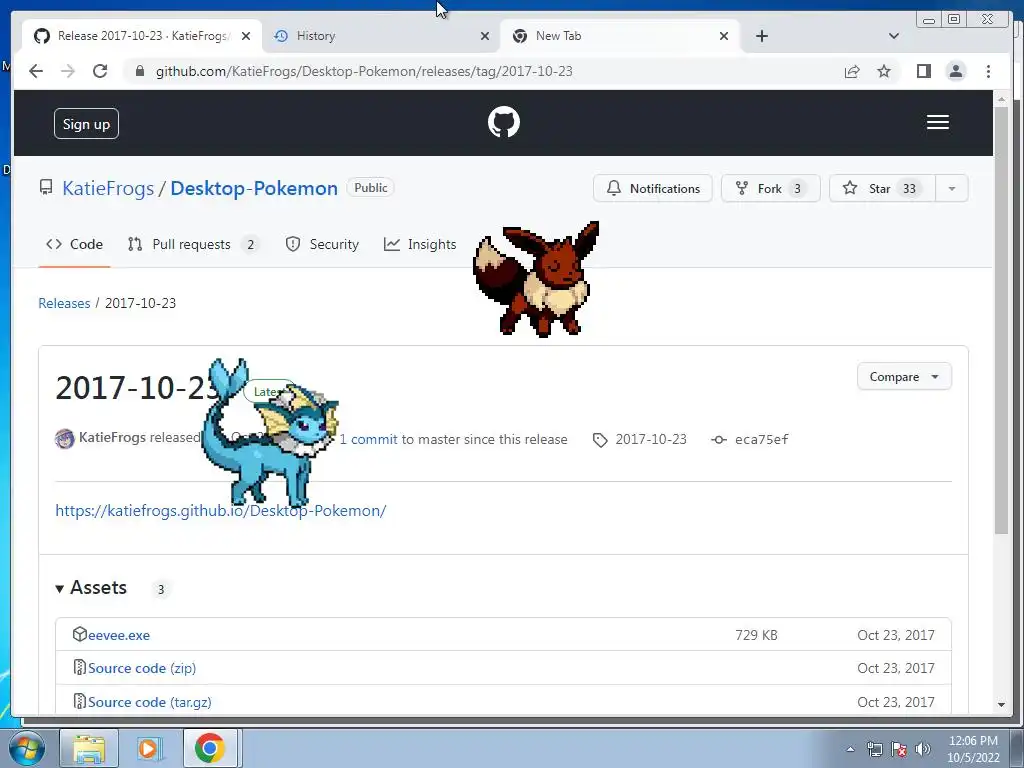The width and height of the screenshot is (1024, 768).
Task: Click the Vaporeon desktop sprite
Action: pos(269,432)
